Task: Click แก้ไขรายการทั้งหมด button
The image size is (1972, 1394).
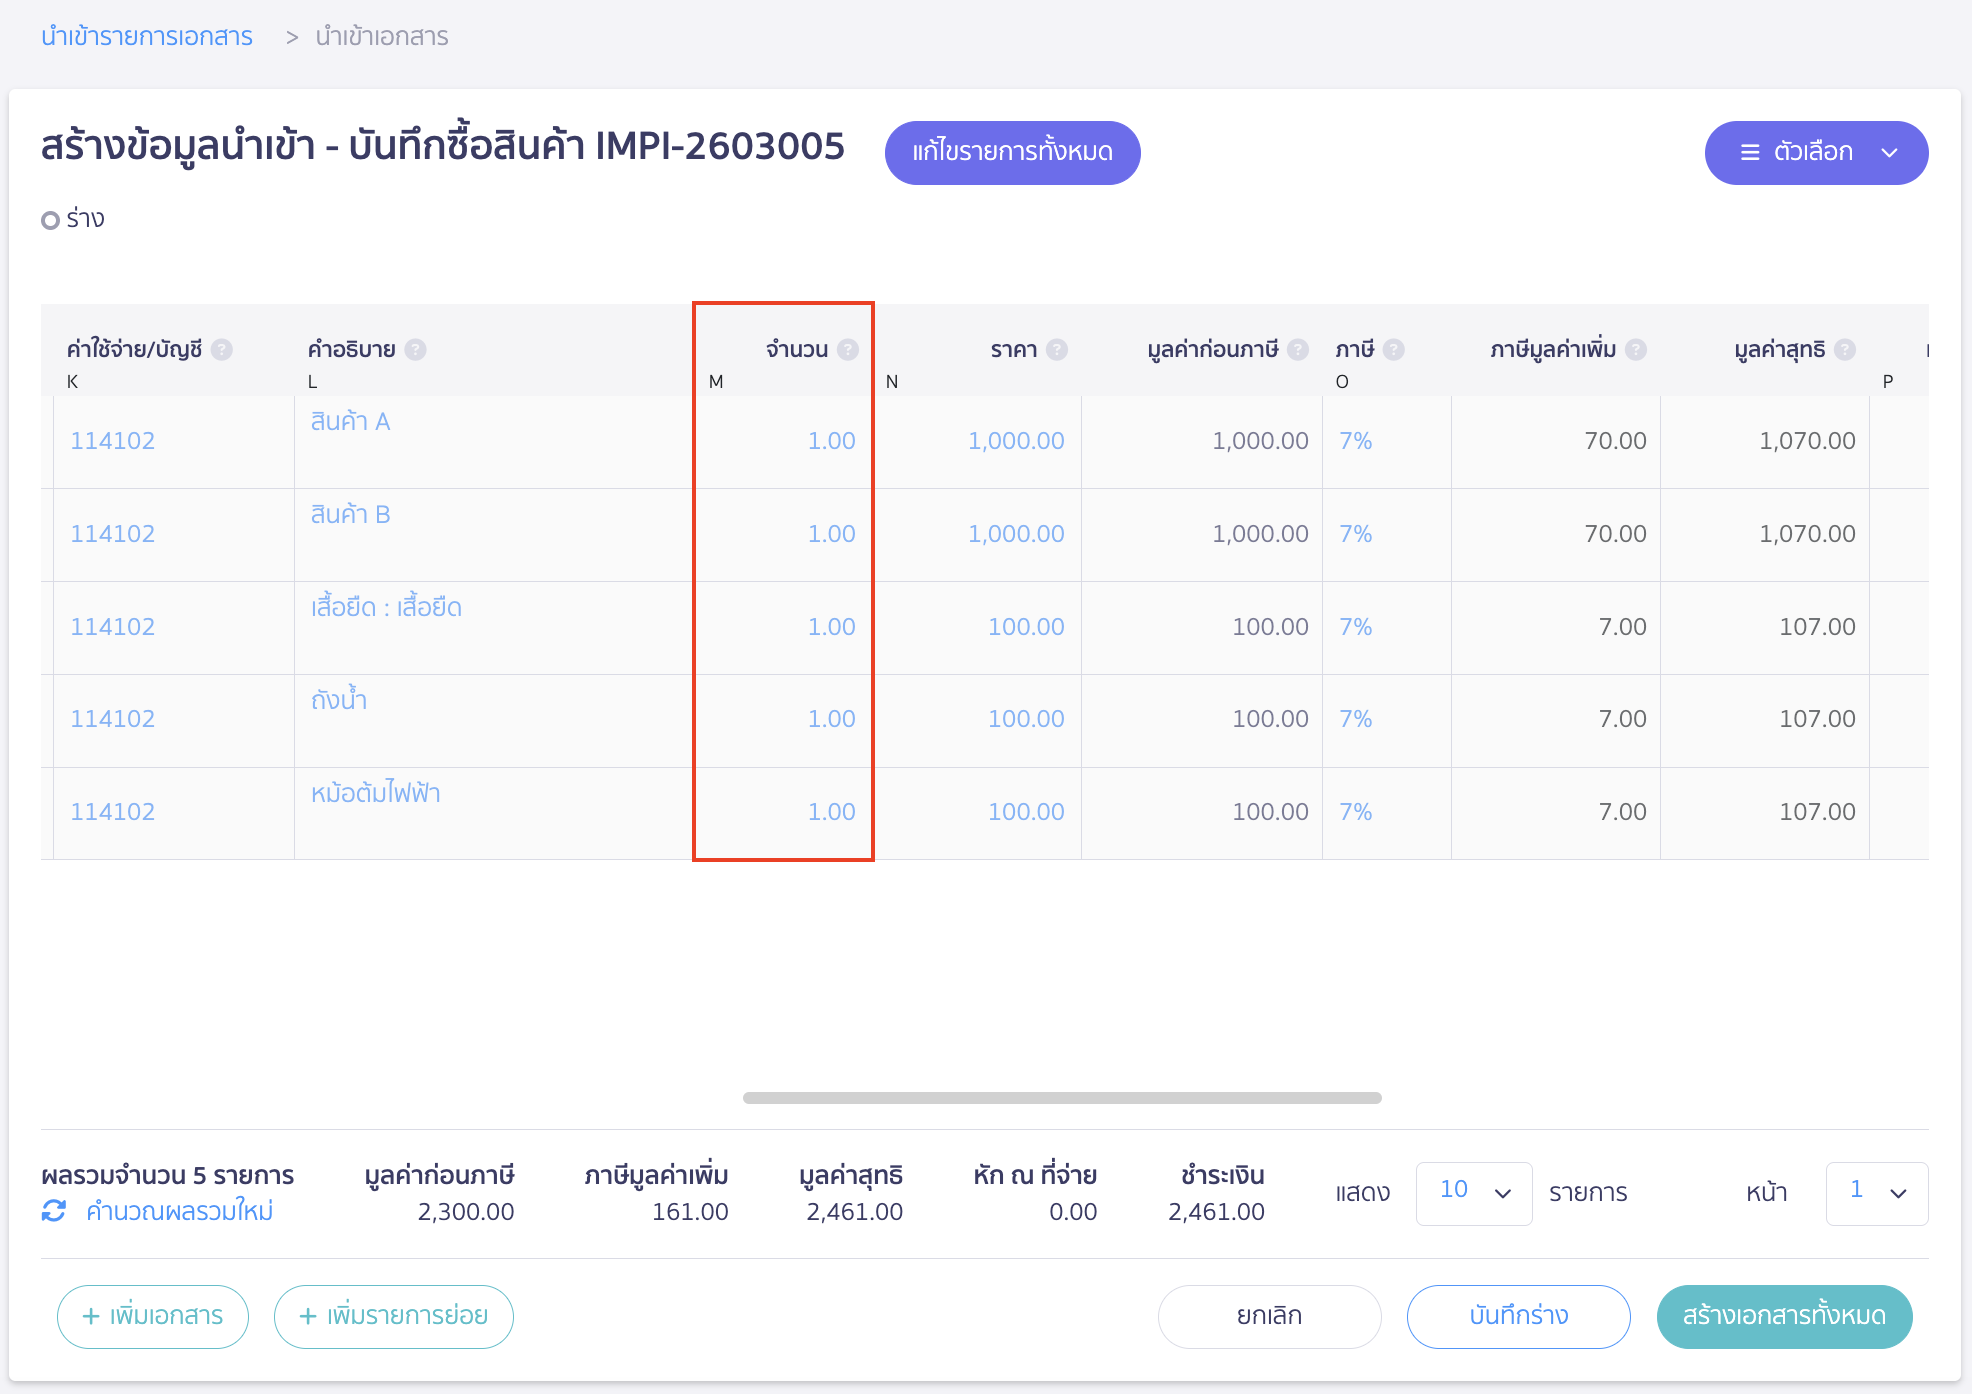Action: (1012, 152)
